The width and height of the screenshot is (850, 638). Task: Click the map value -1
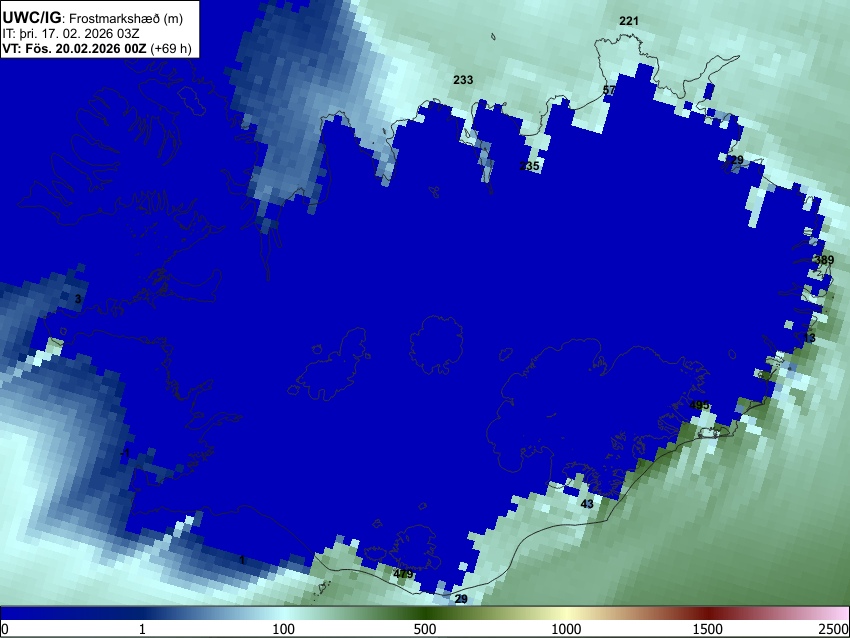pyautogui.click(x=125, y=453)
